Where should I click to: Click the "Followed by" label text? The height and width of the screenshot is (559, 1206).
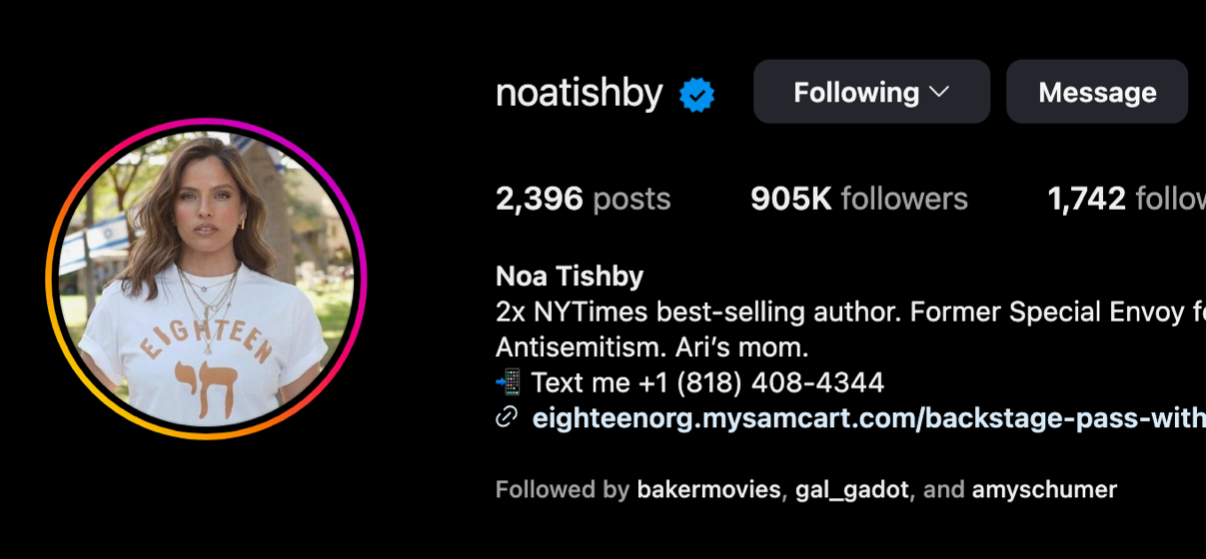coord(562,490)
